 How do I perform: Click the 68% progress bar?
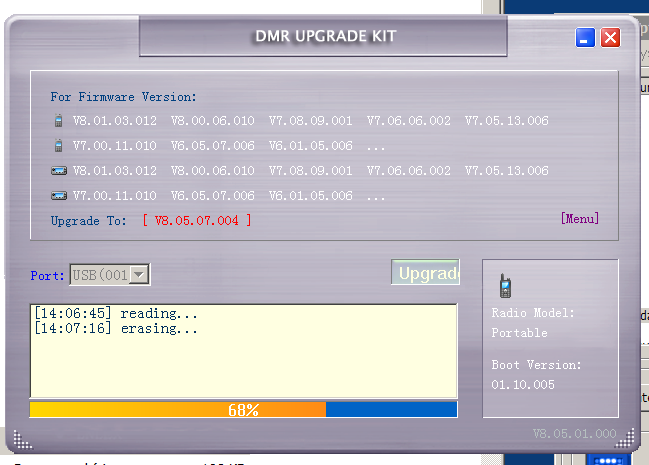(x=243, y=409)
